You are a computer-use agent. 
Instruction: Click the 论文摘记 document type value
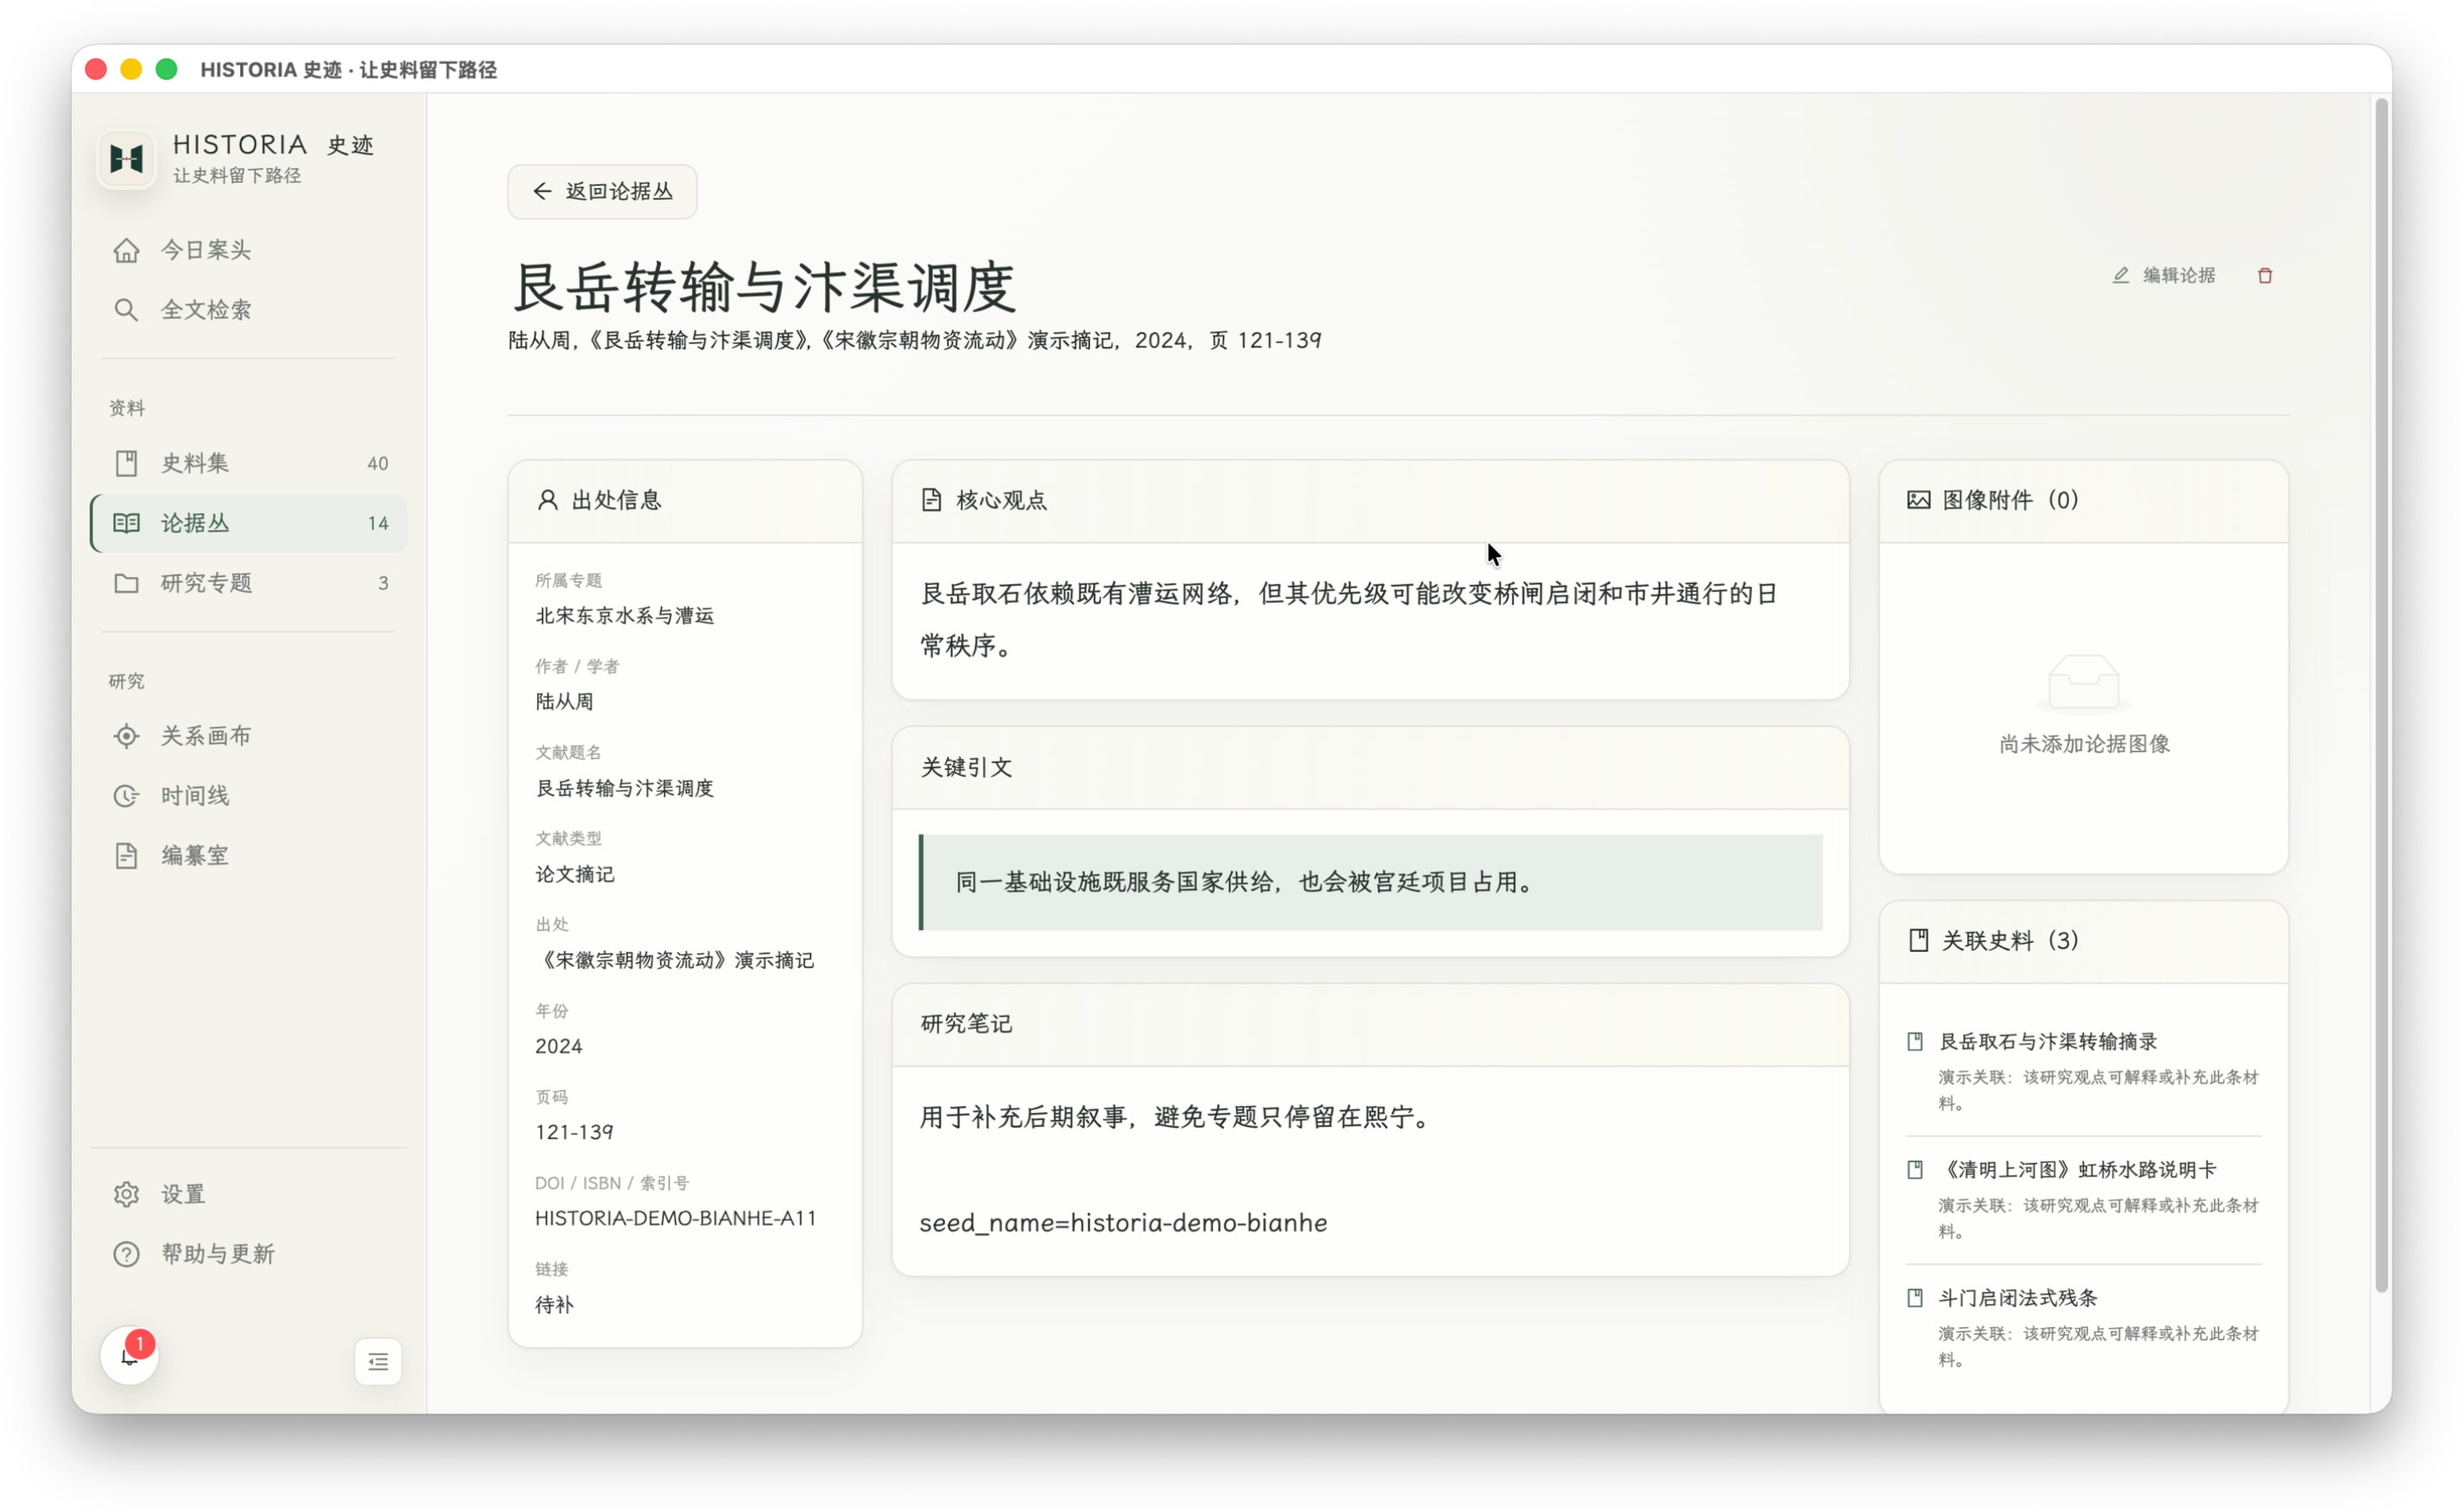point(575,874)
